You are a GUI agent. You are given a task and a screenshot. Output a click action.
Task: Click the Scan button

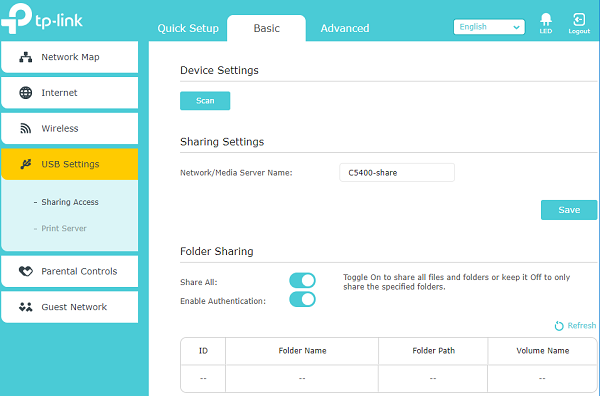[205, 101]
